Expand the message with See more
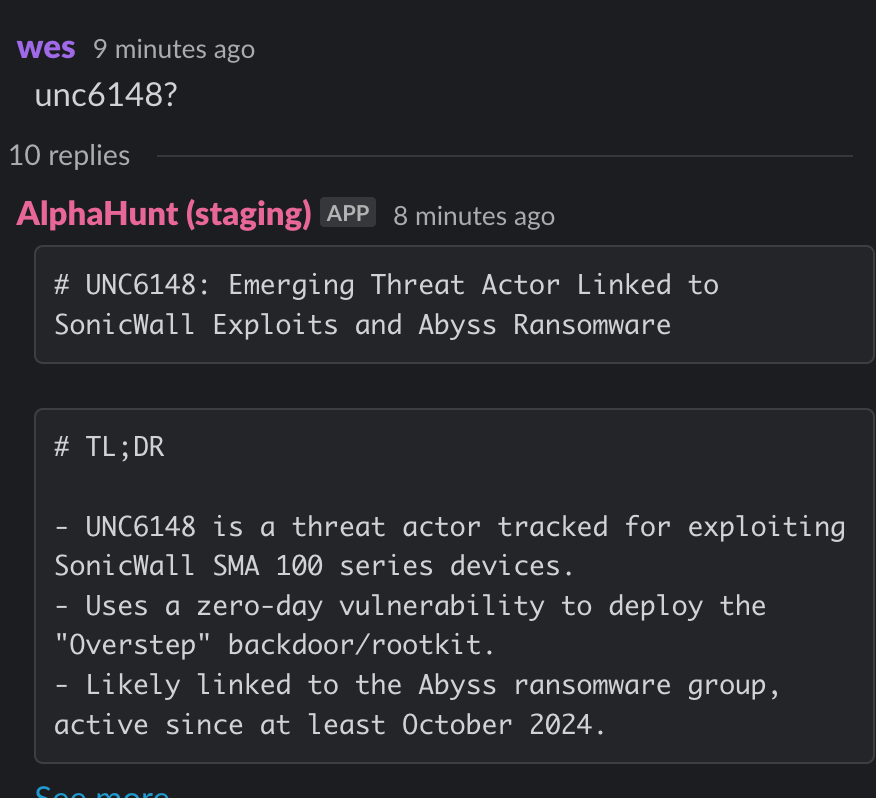876x798 pixels. [101, 790]
